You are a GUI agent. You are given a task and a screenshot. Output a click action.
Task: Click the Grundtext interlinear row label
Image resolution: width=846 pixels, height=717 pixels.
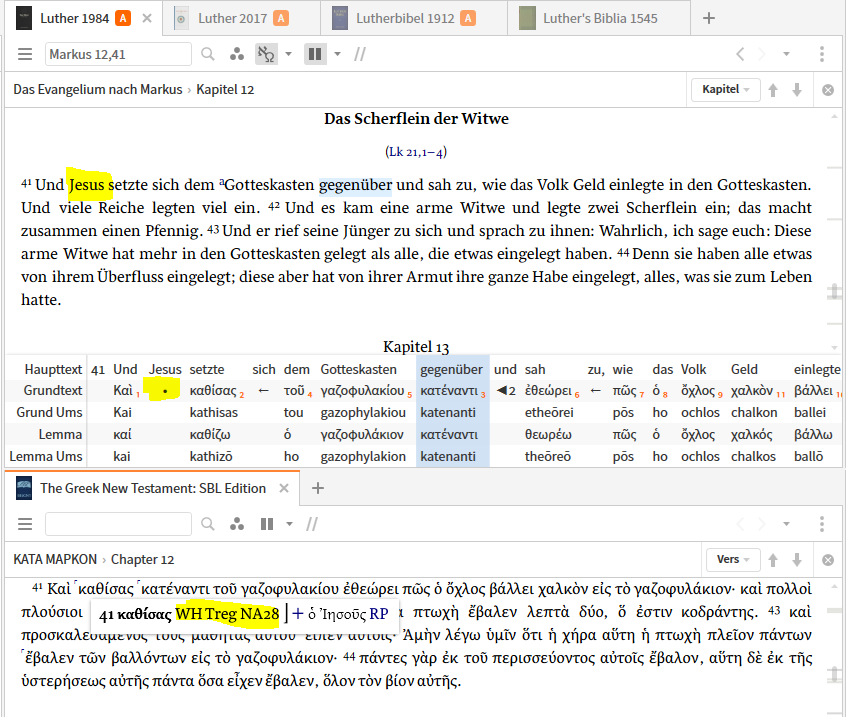[53, 391]
